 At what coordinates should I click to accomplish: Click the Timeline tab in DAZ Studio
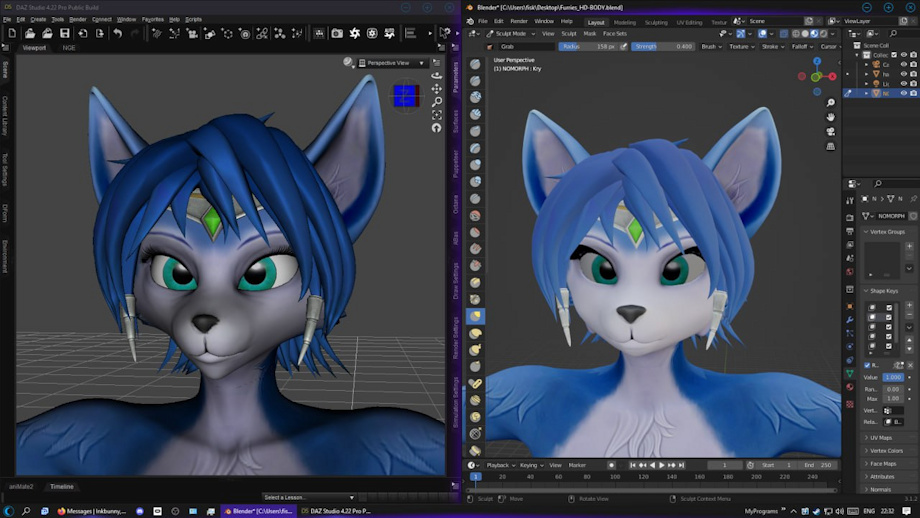[x=62, y=486]
